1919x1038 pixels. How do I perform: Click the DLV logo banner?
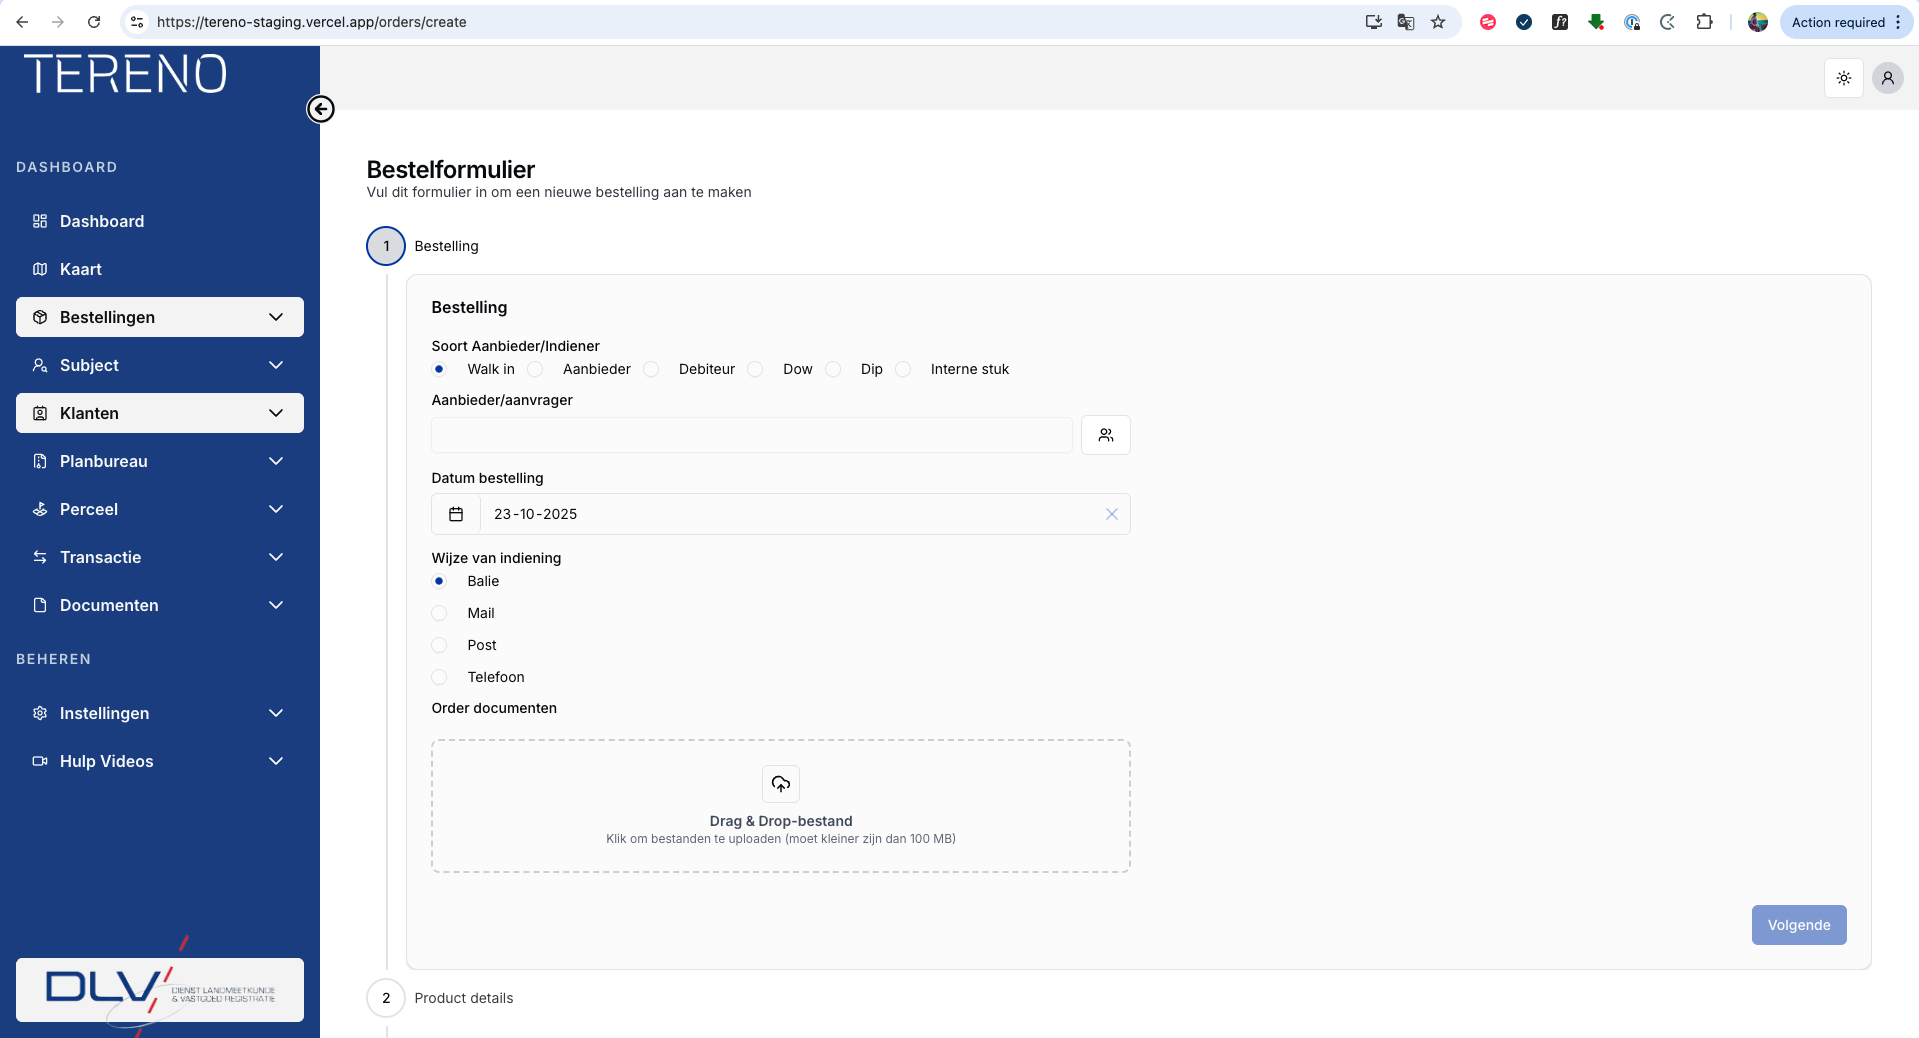(160, 990)
